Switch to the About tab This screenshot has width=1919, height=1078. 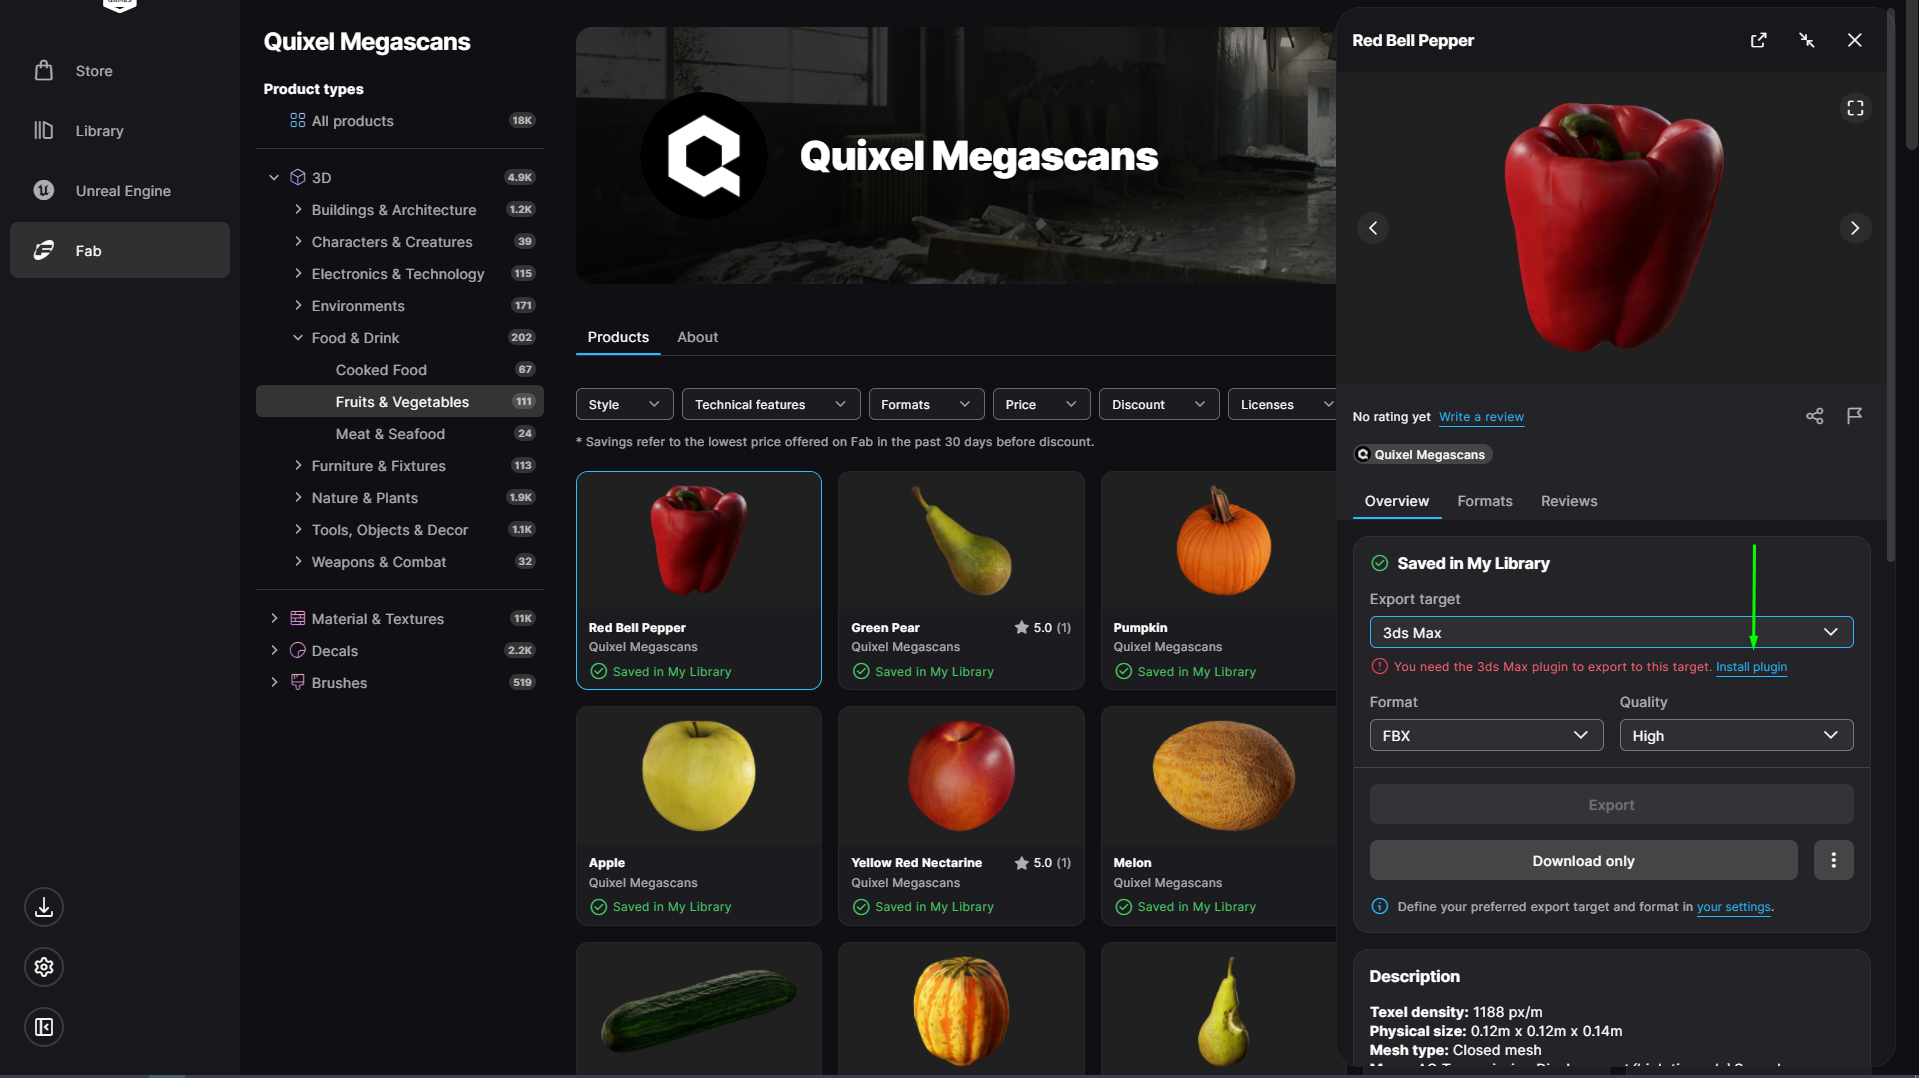pyautogui.click(x=698, y=337)
